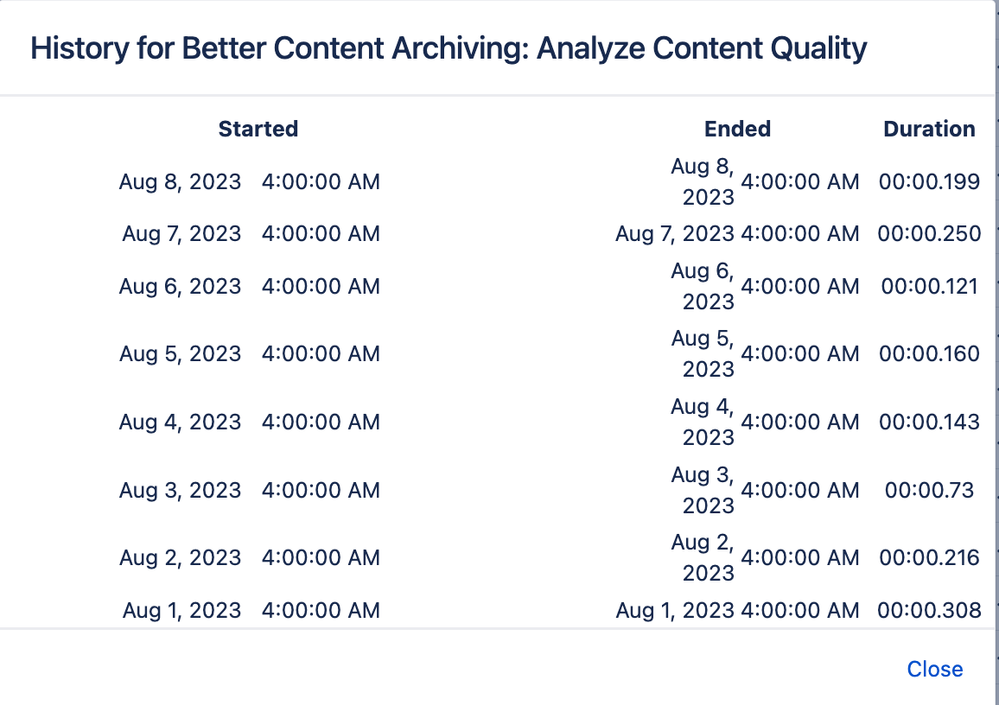Click the duration value 00:00.199
Viewport: 999px width, 705px height.
(x=929, y=181)
